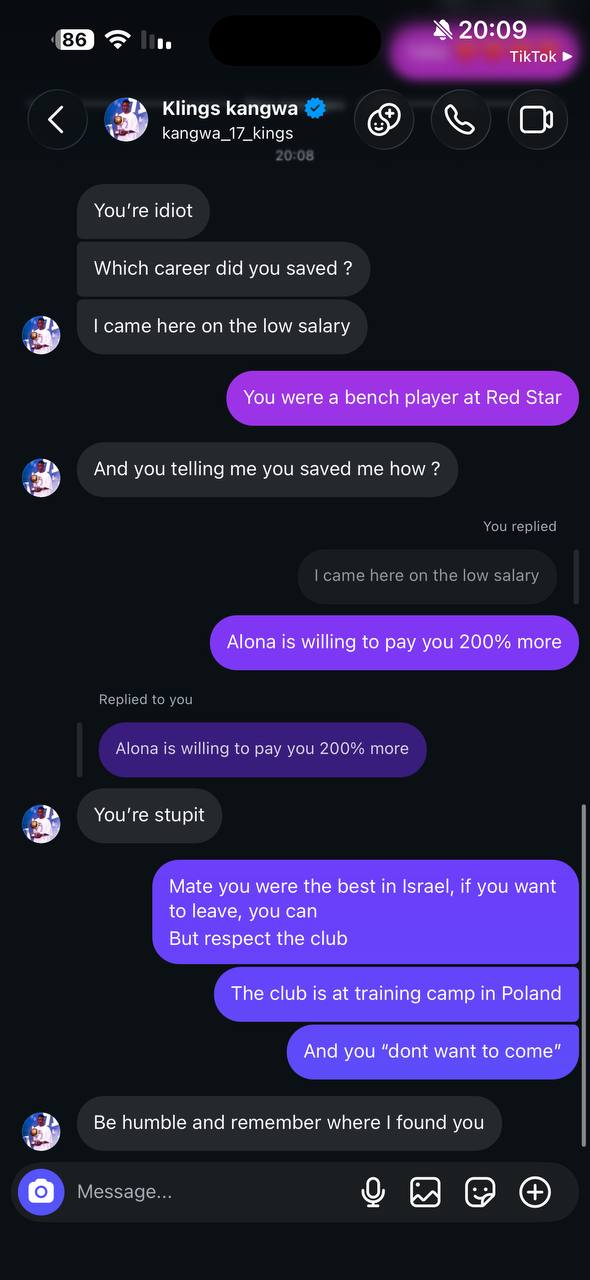Click in the Message text field
This screenshot has width=590, height=1280.
(210, 1191)
